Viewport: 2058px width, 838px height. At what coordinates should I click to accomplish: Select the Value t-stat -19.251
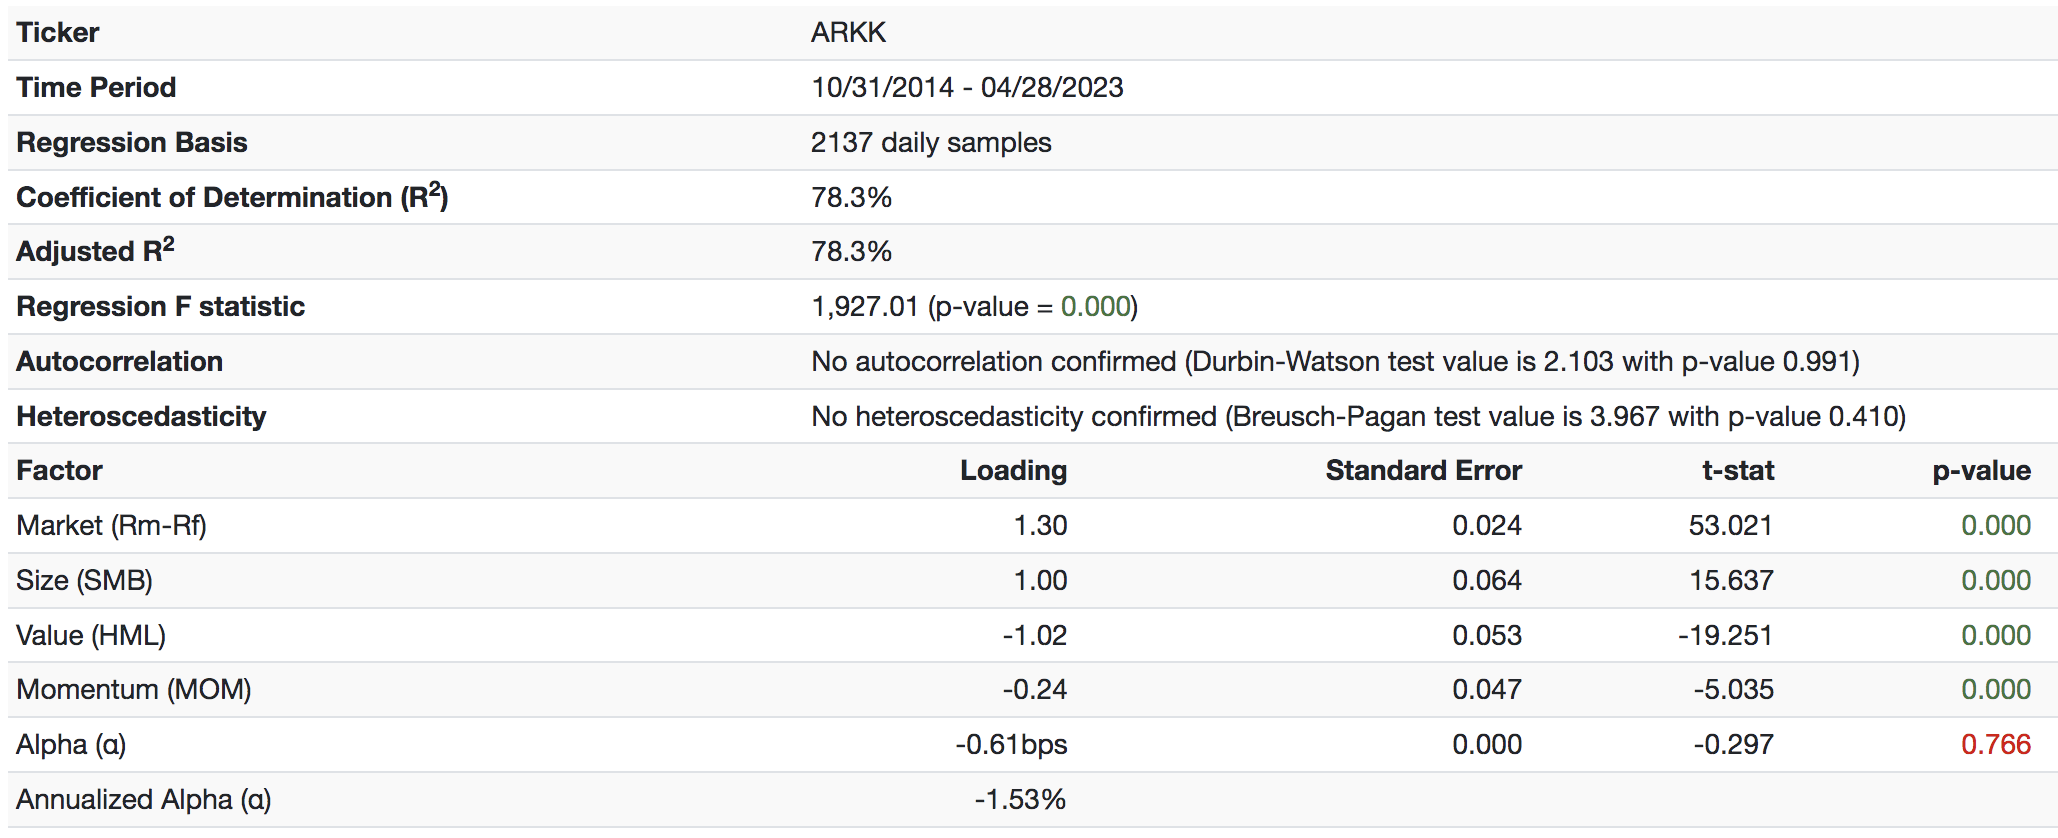click(1726, 635)
